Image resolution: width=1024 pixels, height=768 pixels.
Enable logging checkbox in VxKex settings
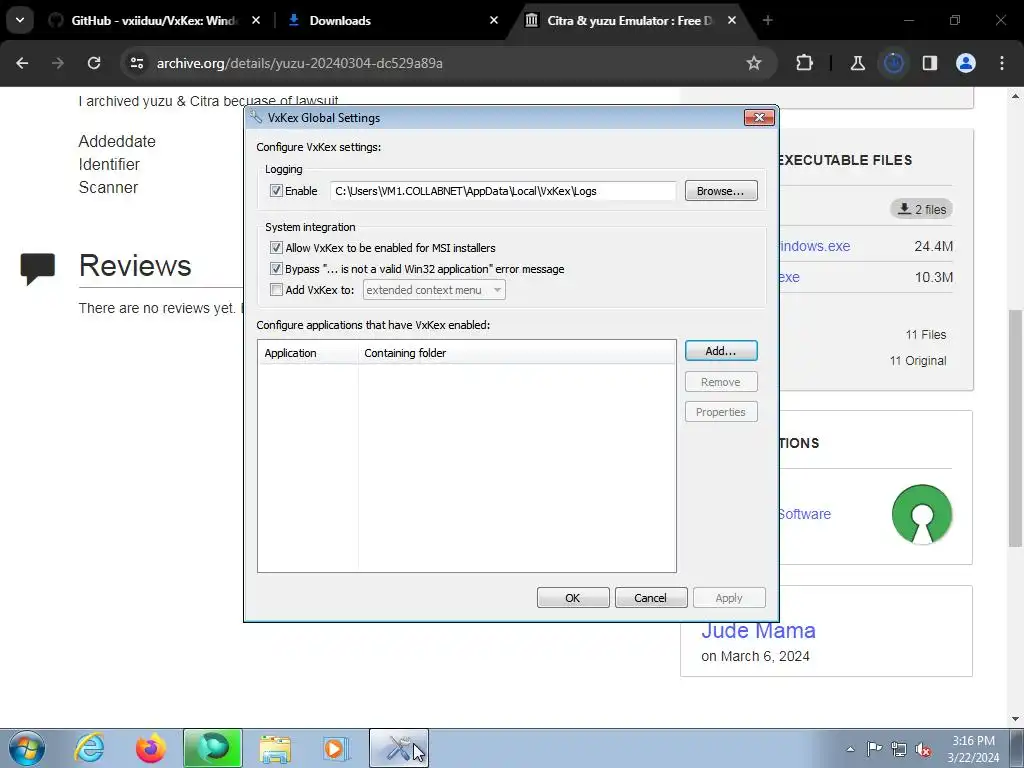[x=276, y=191]
